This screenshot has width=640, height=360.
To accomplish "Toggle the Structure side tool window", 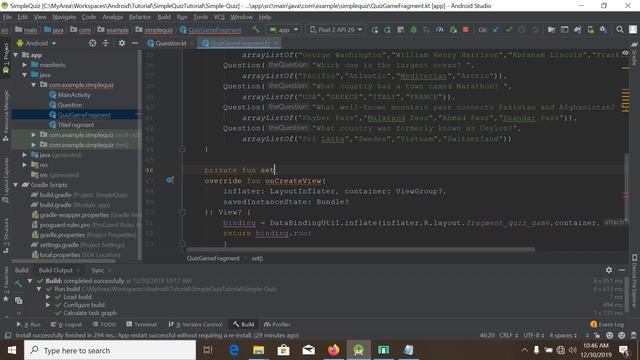I will 6,236.
